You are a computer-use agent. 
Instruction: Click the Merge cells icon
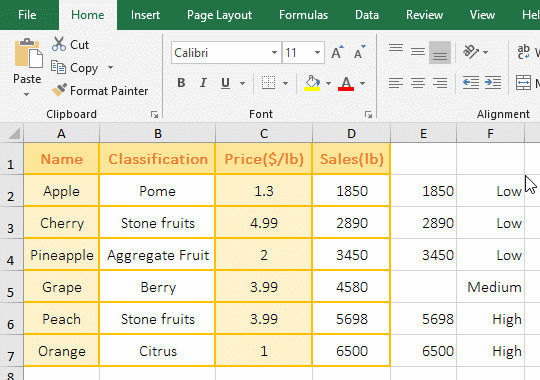(523, 83)
